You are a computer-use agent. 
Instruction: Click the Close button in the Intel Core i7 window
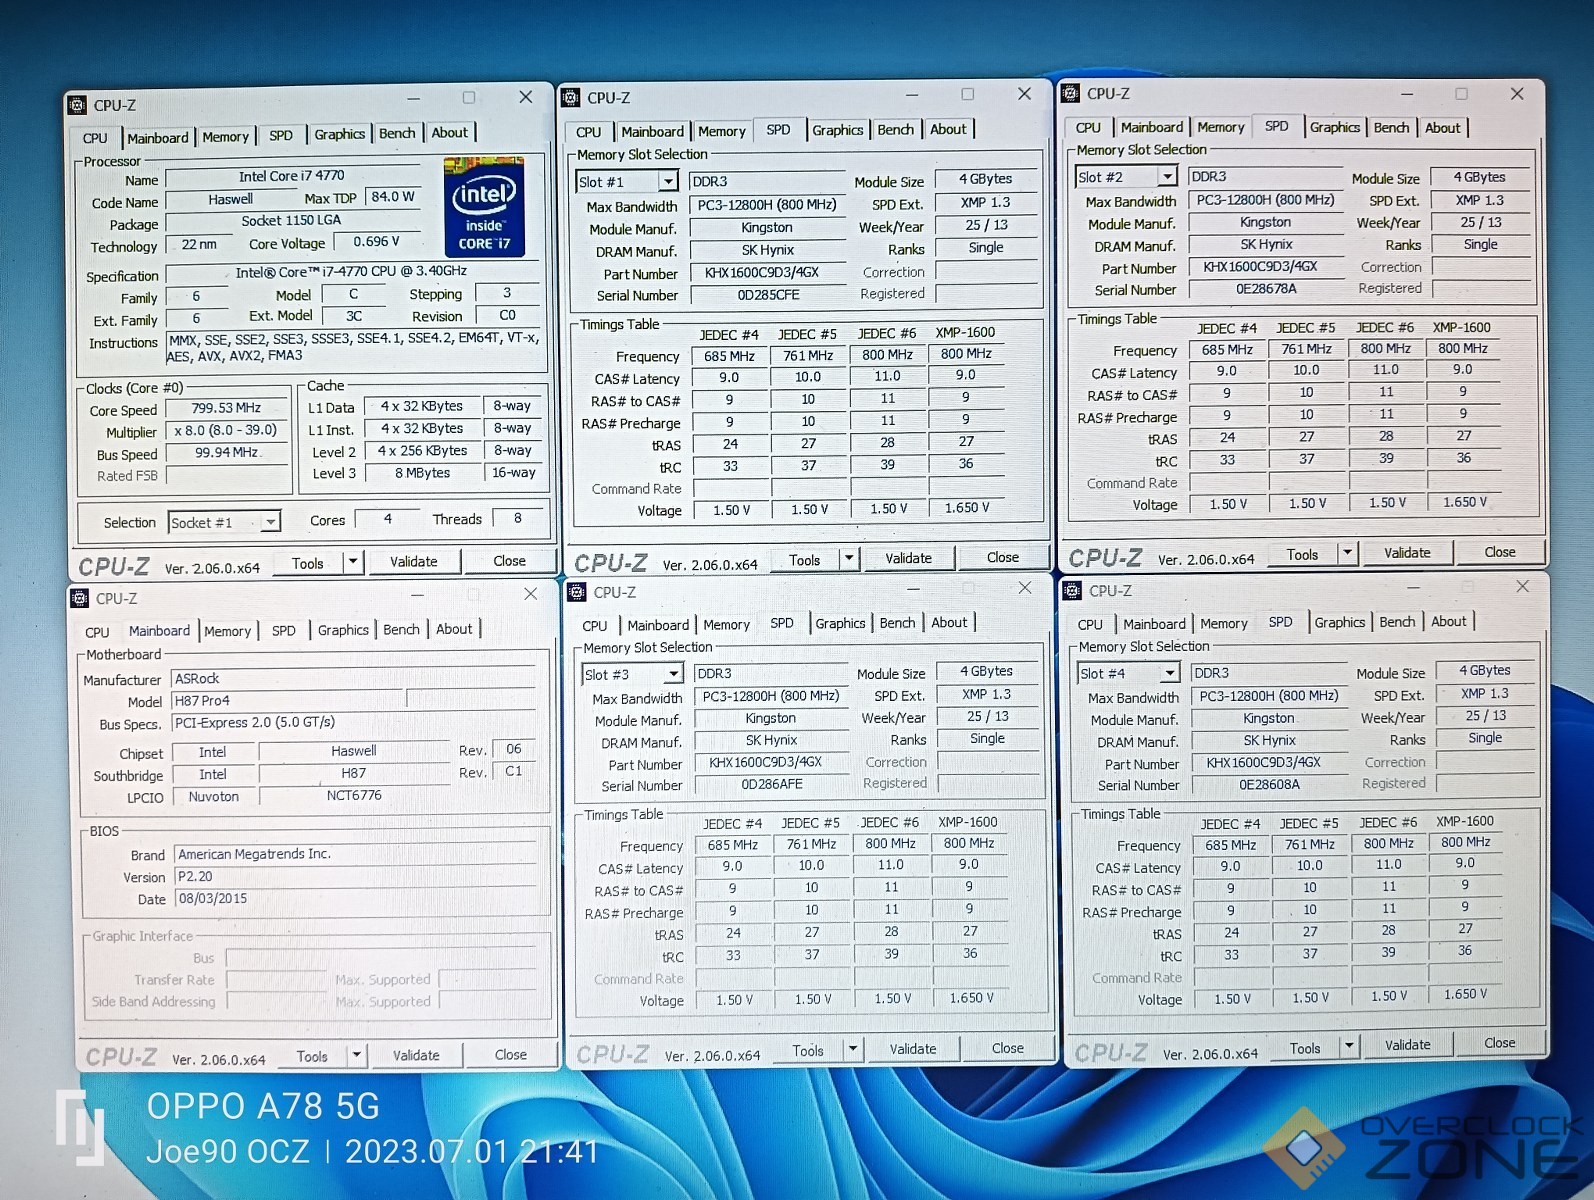pyautogui.click(x=509, y=561)
